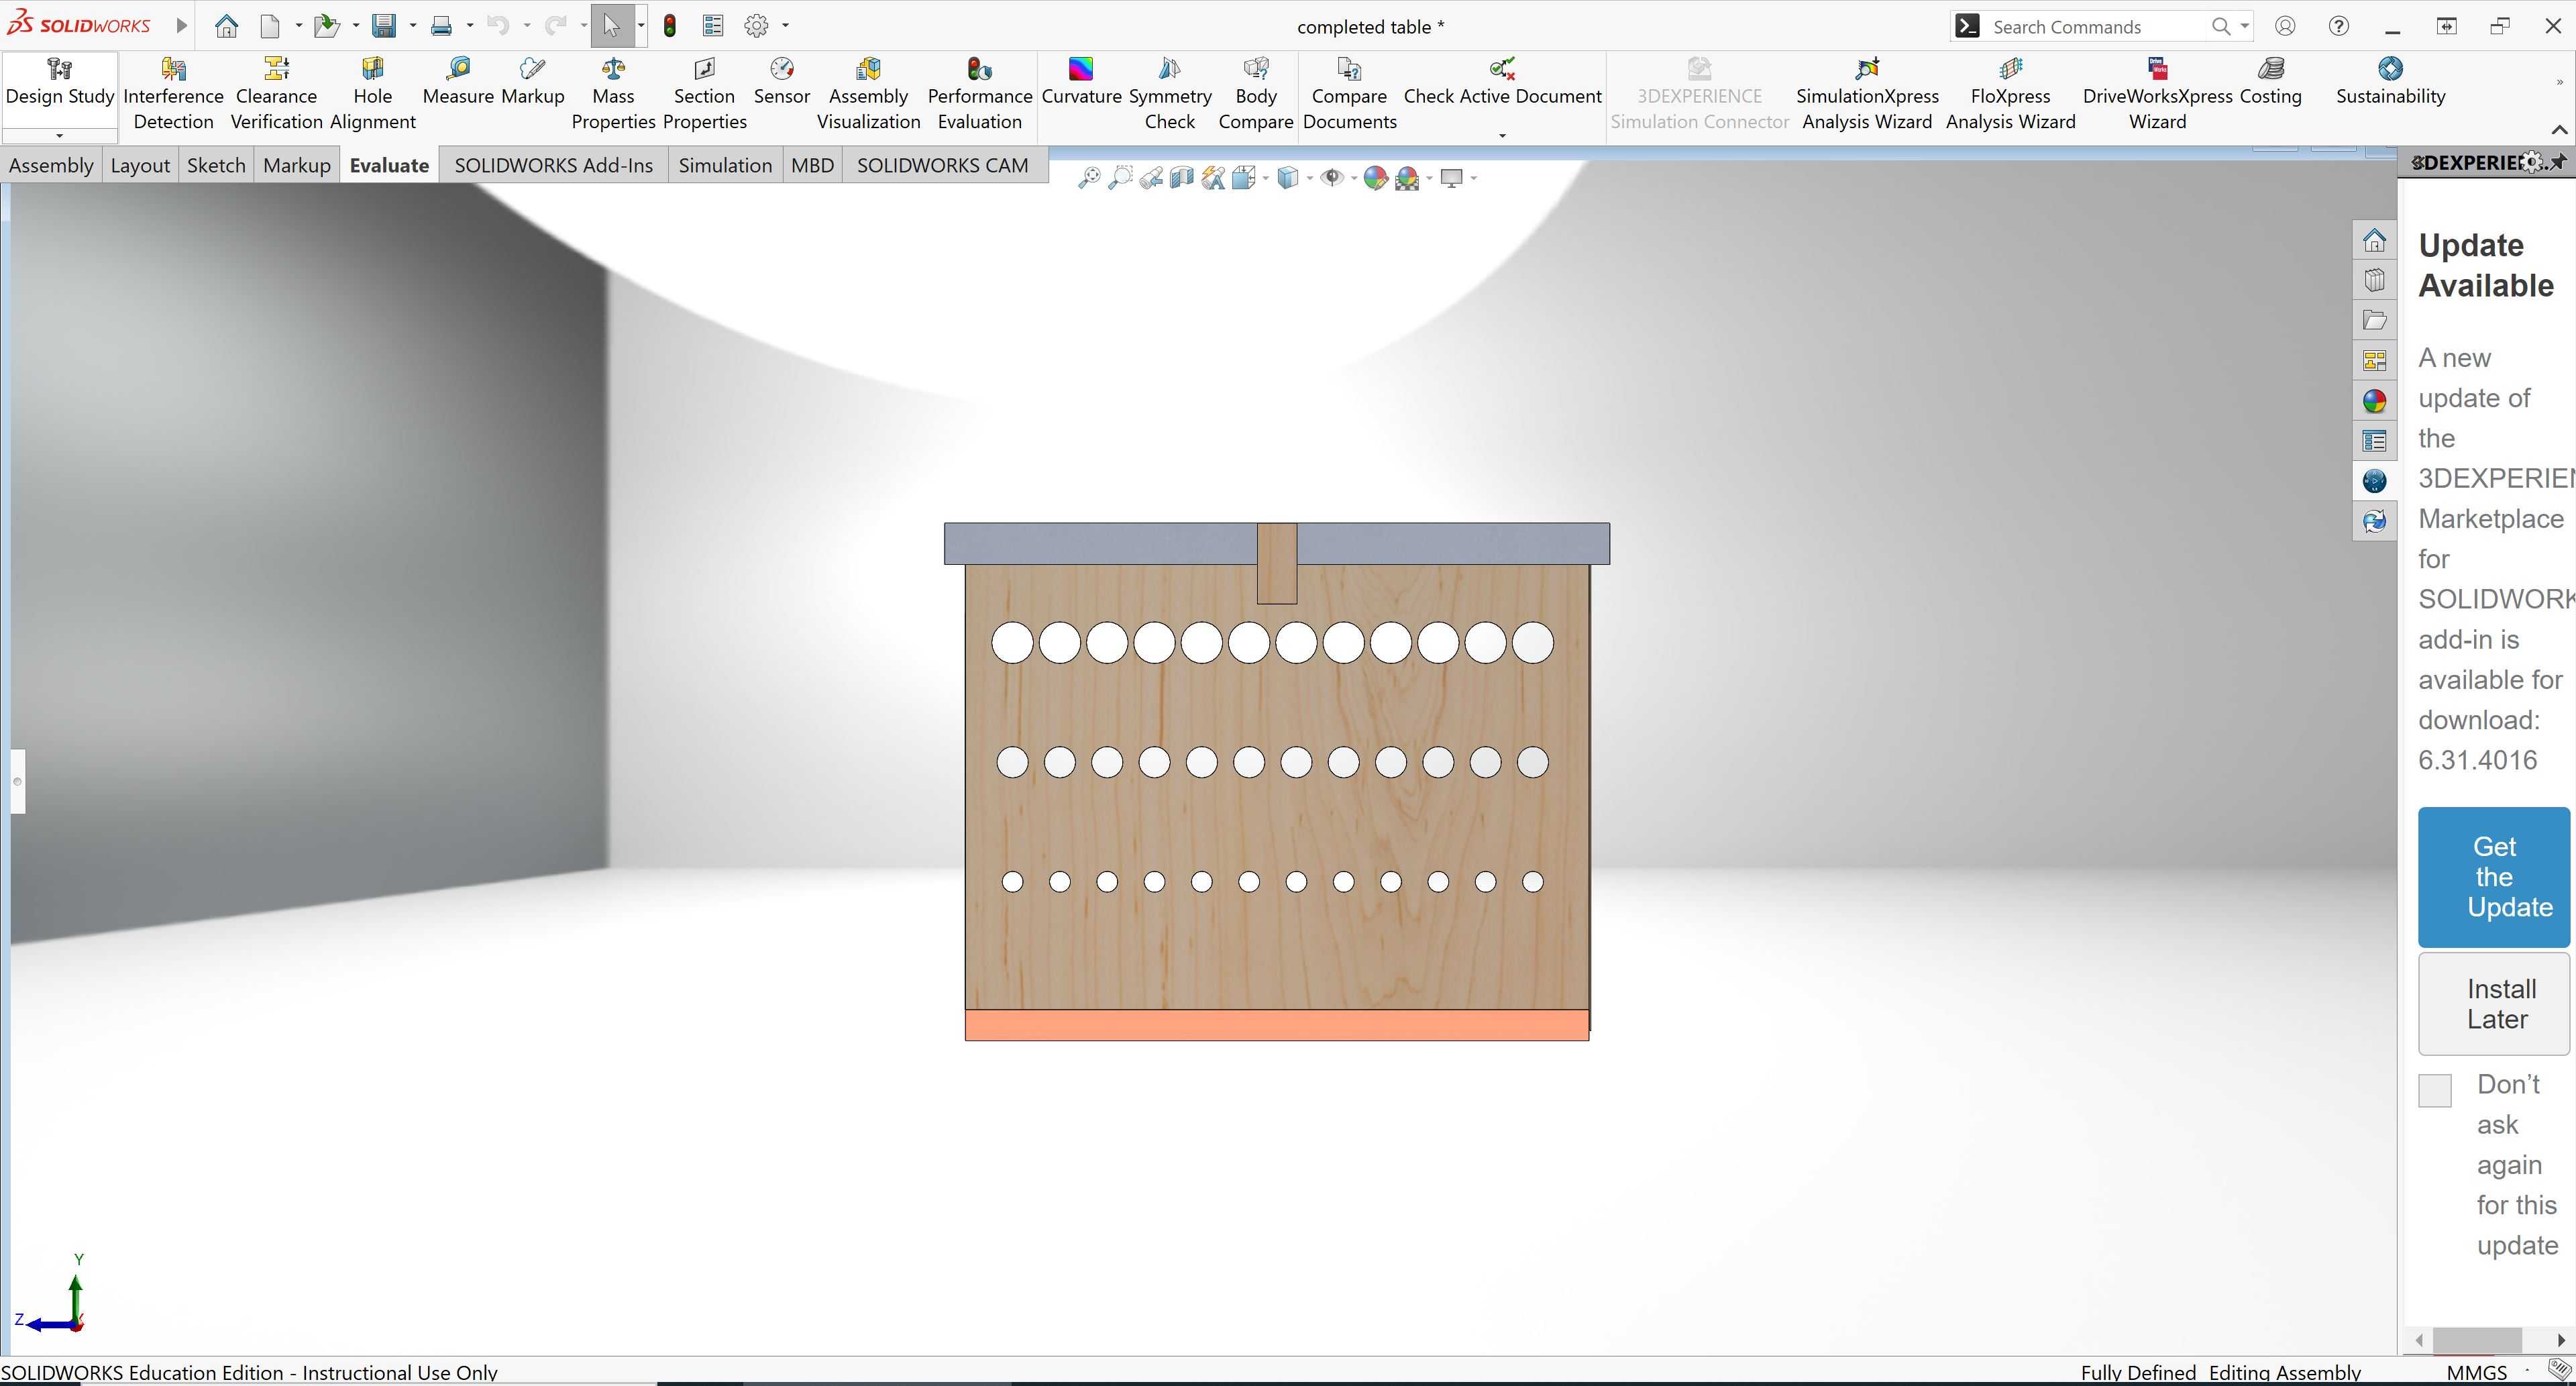Open the Sustainability tool

pos(2390,82)
